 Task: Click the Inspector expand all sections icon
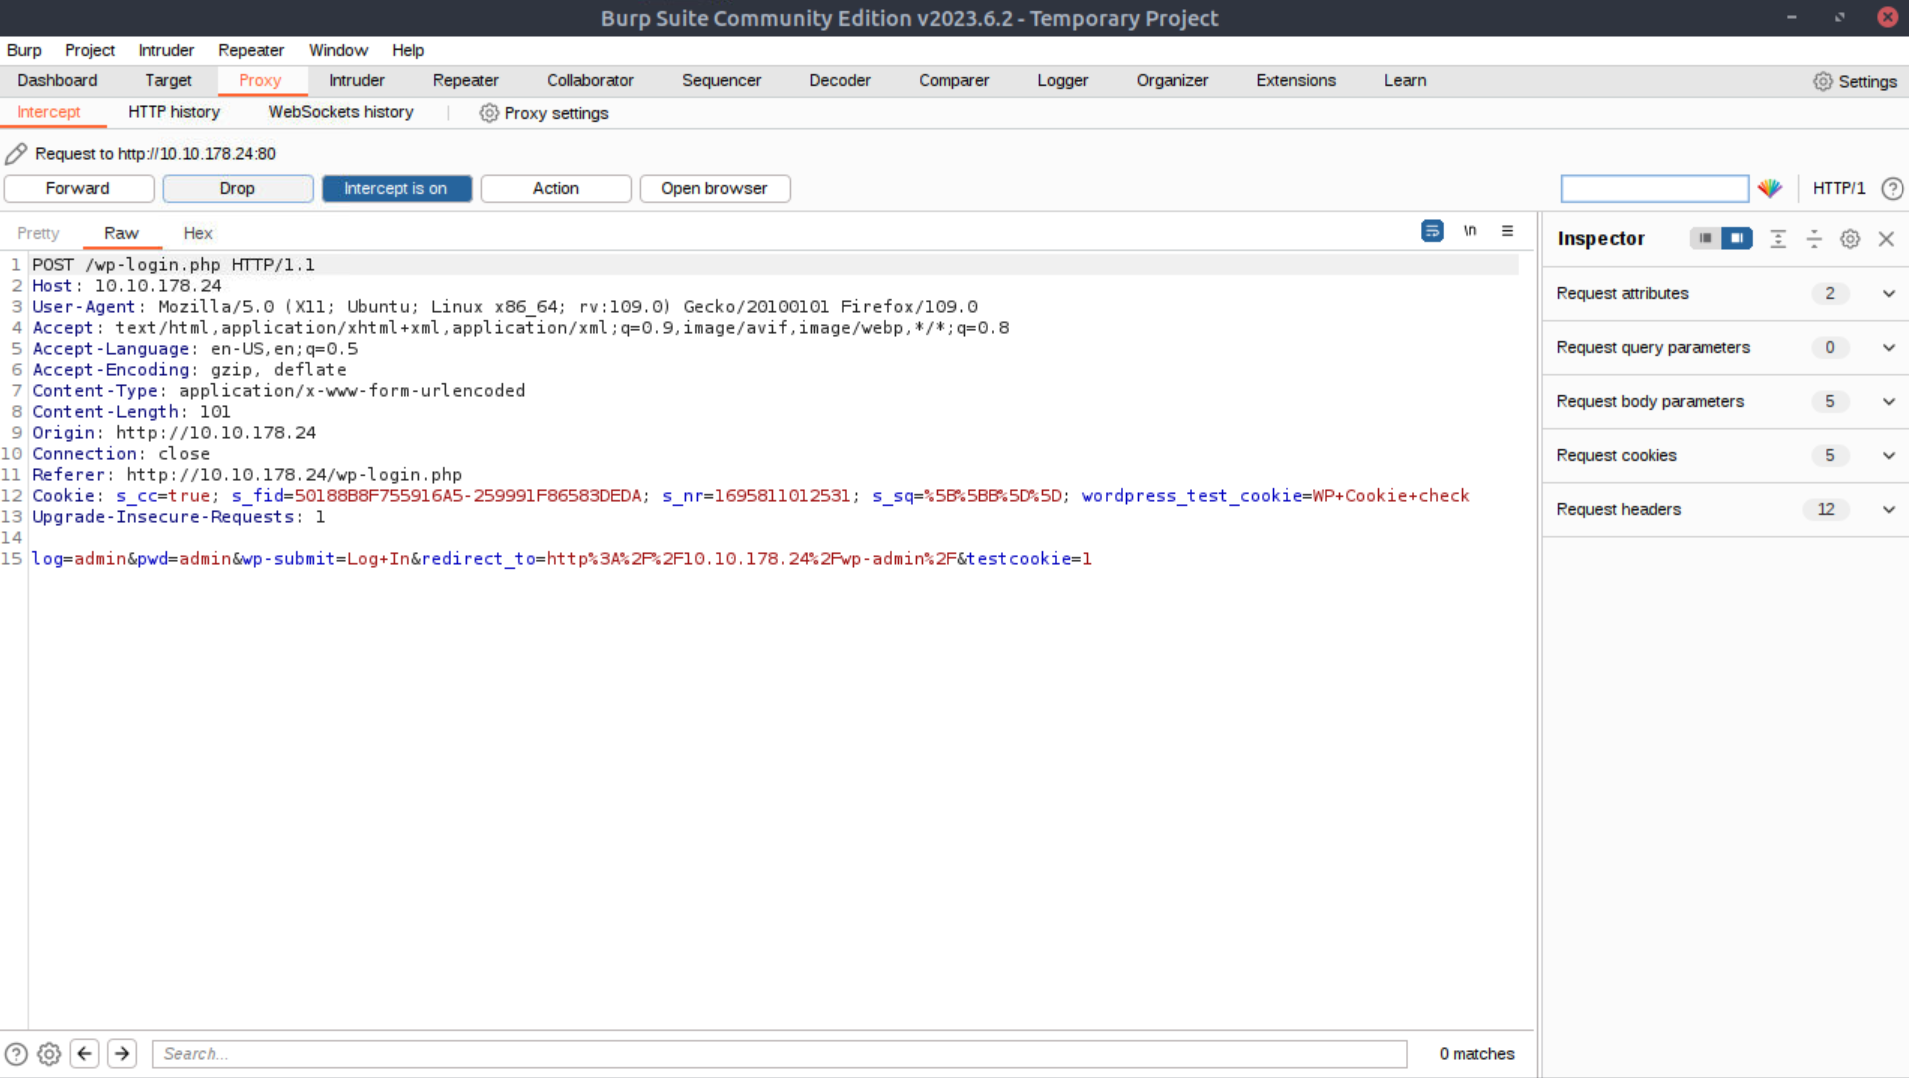tap(1778, 239)
